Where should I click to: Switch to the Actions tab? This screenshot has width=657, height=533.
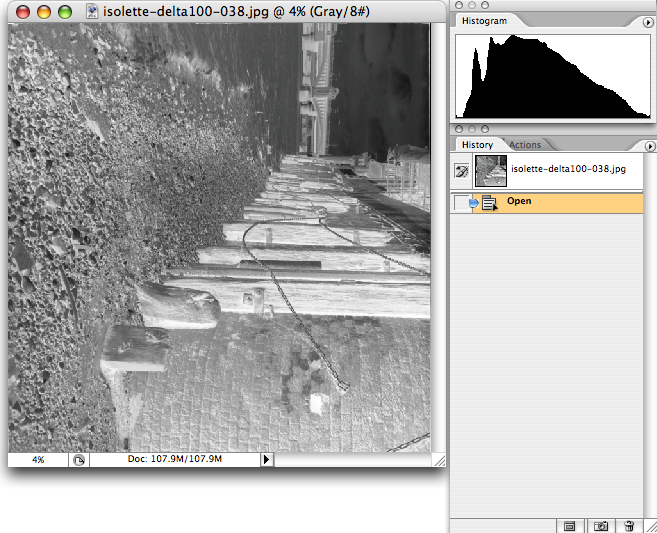[525, 145]
